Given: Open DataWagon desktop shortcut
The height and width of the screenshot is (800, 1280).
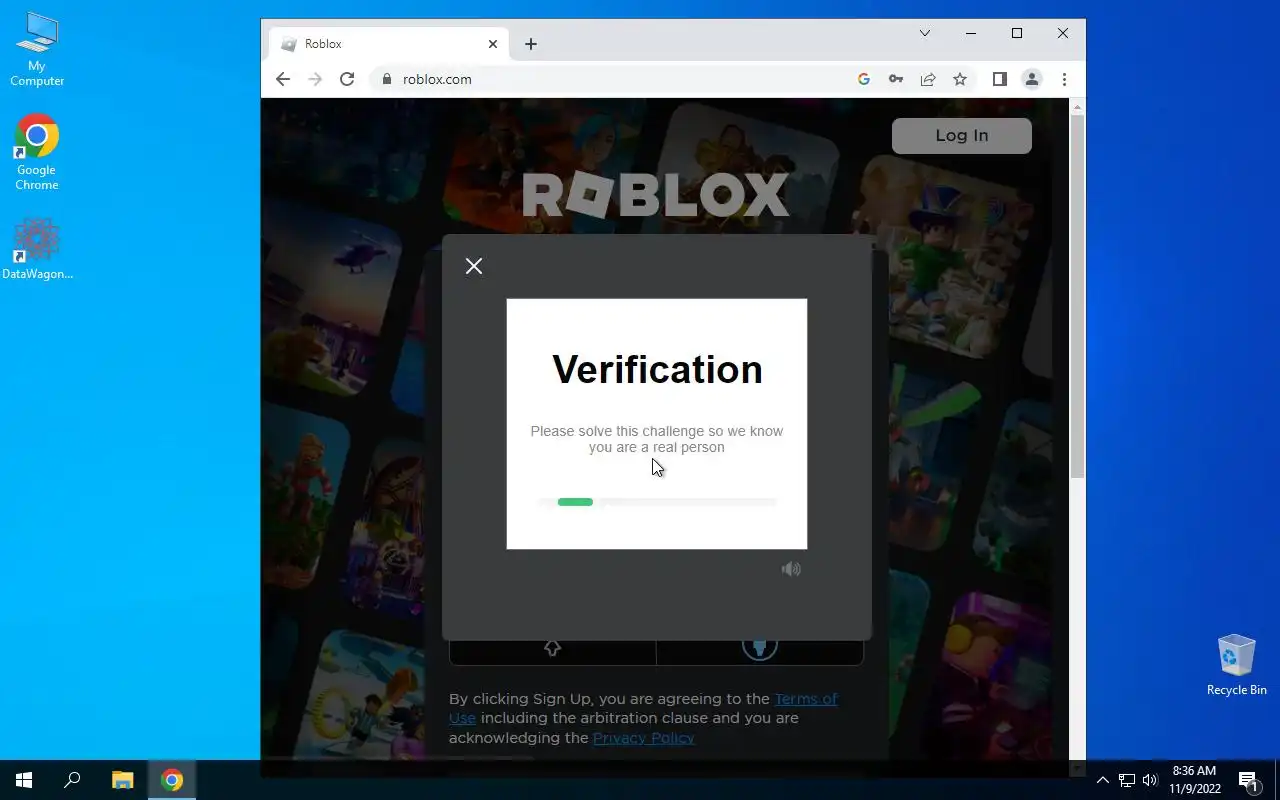Looking at the screenshot, I should click(37, 250).
